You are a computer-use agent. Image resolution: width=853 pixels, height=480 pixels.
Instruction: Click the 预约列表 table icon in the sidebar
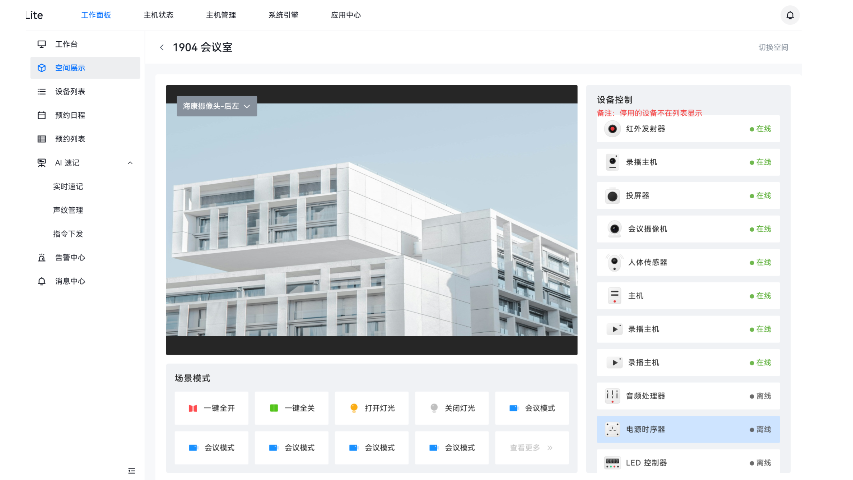tap(42, 139)
